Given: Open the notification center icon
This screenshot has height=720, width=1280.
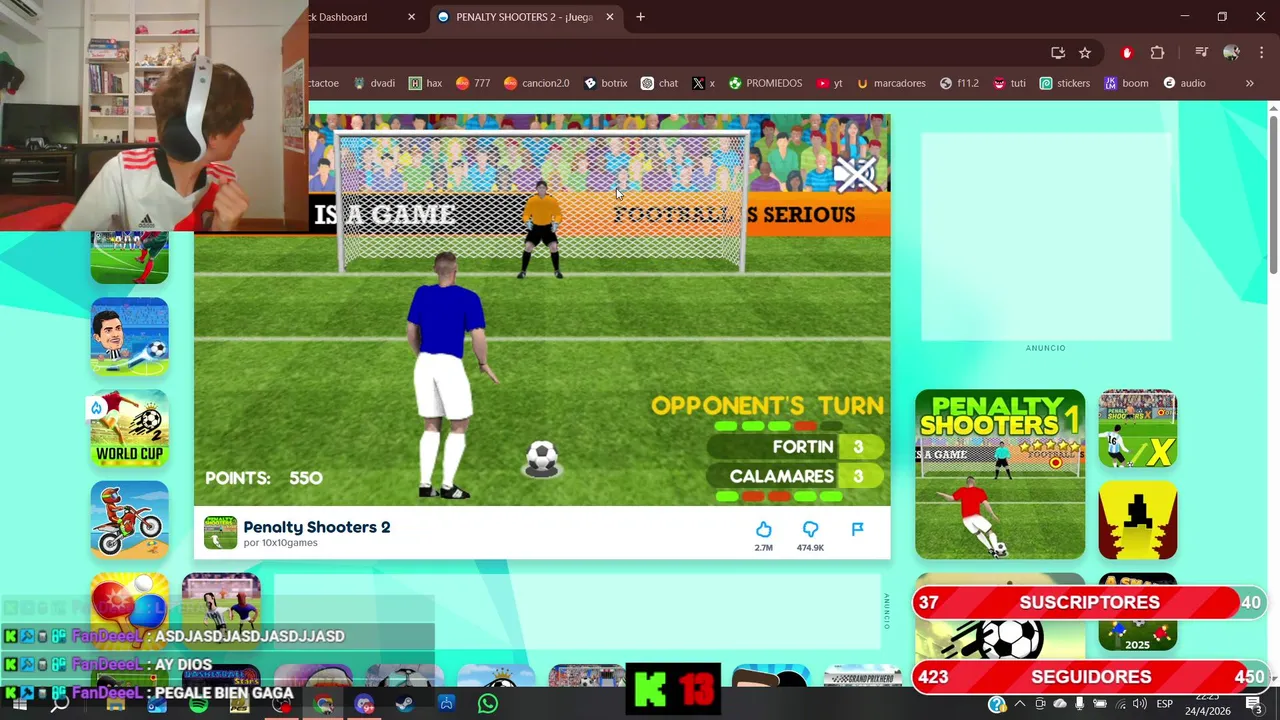Looking at the screenshot, I should 1253,704.
